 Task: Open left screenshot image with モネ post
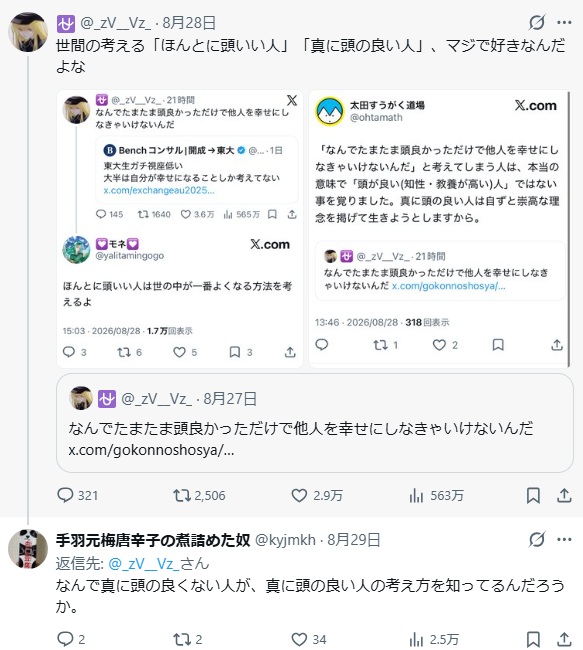(x=180, y=229)
